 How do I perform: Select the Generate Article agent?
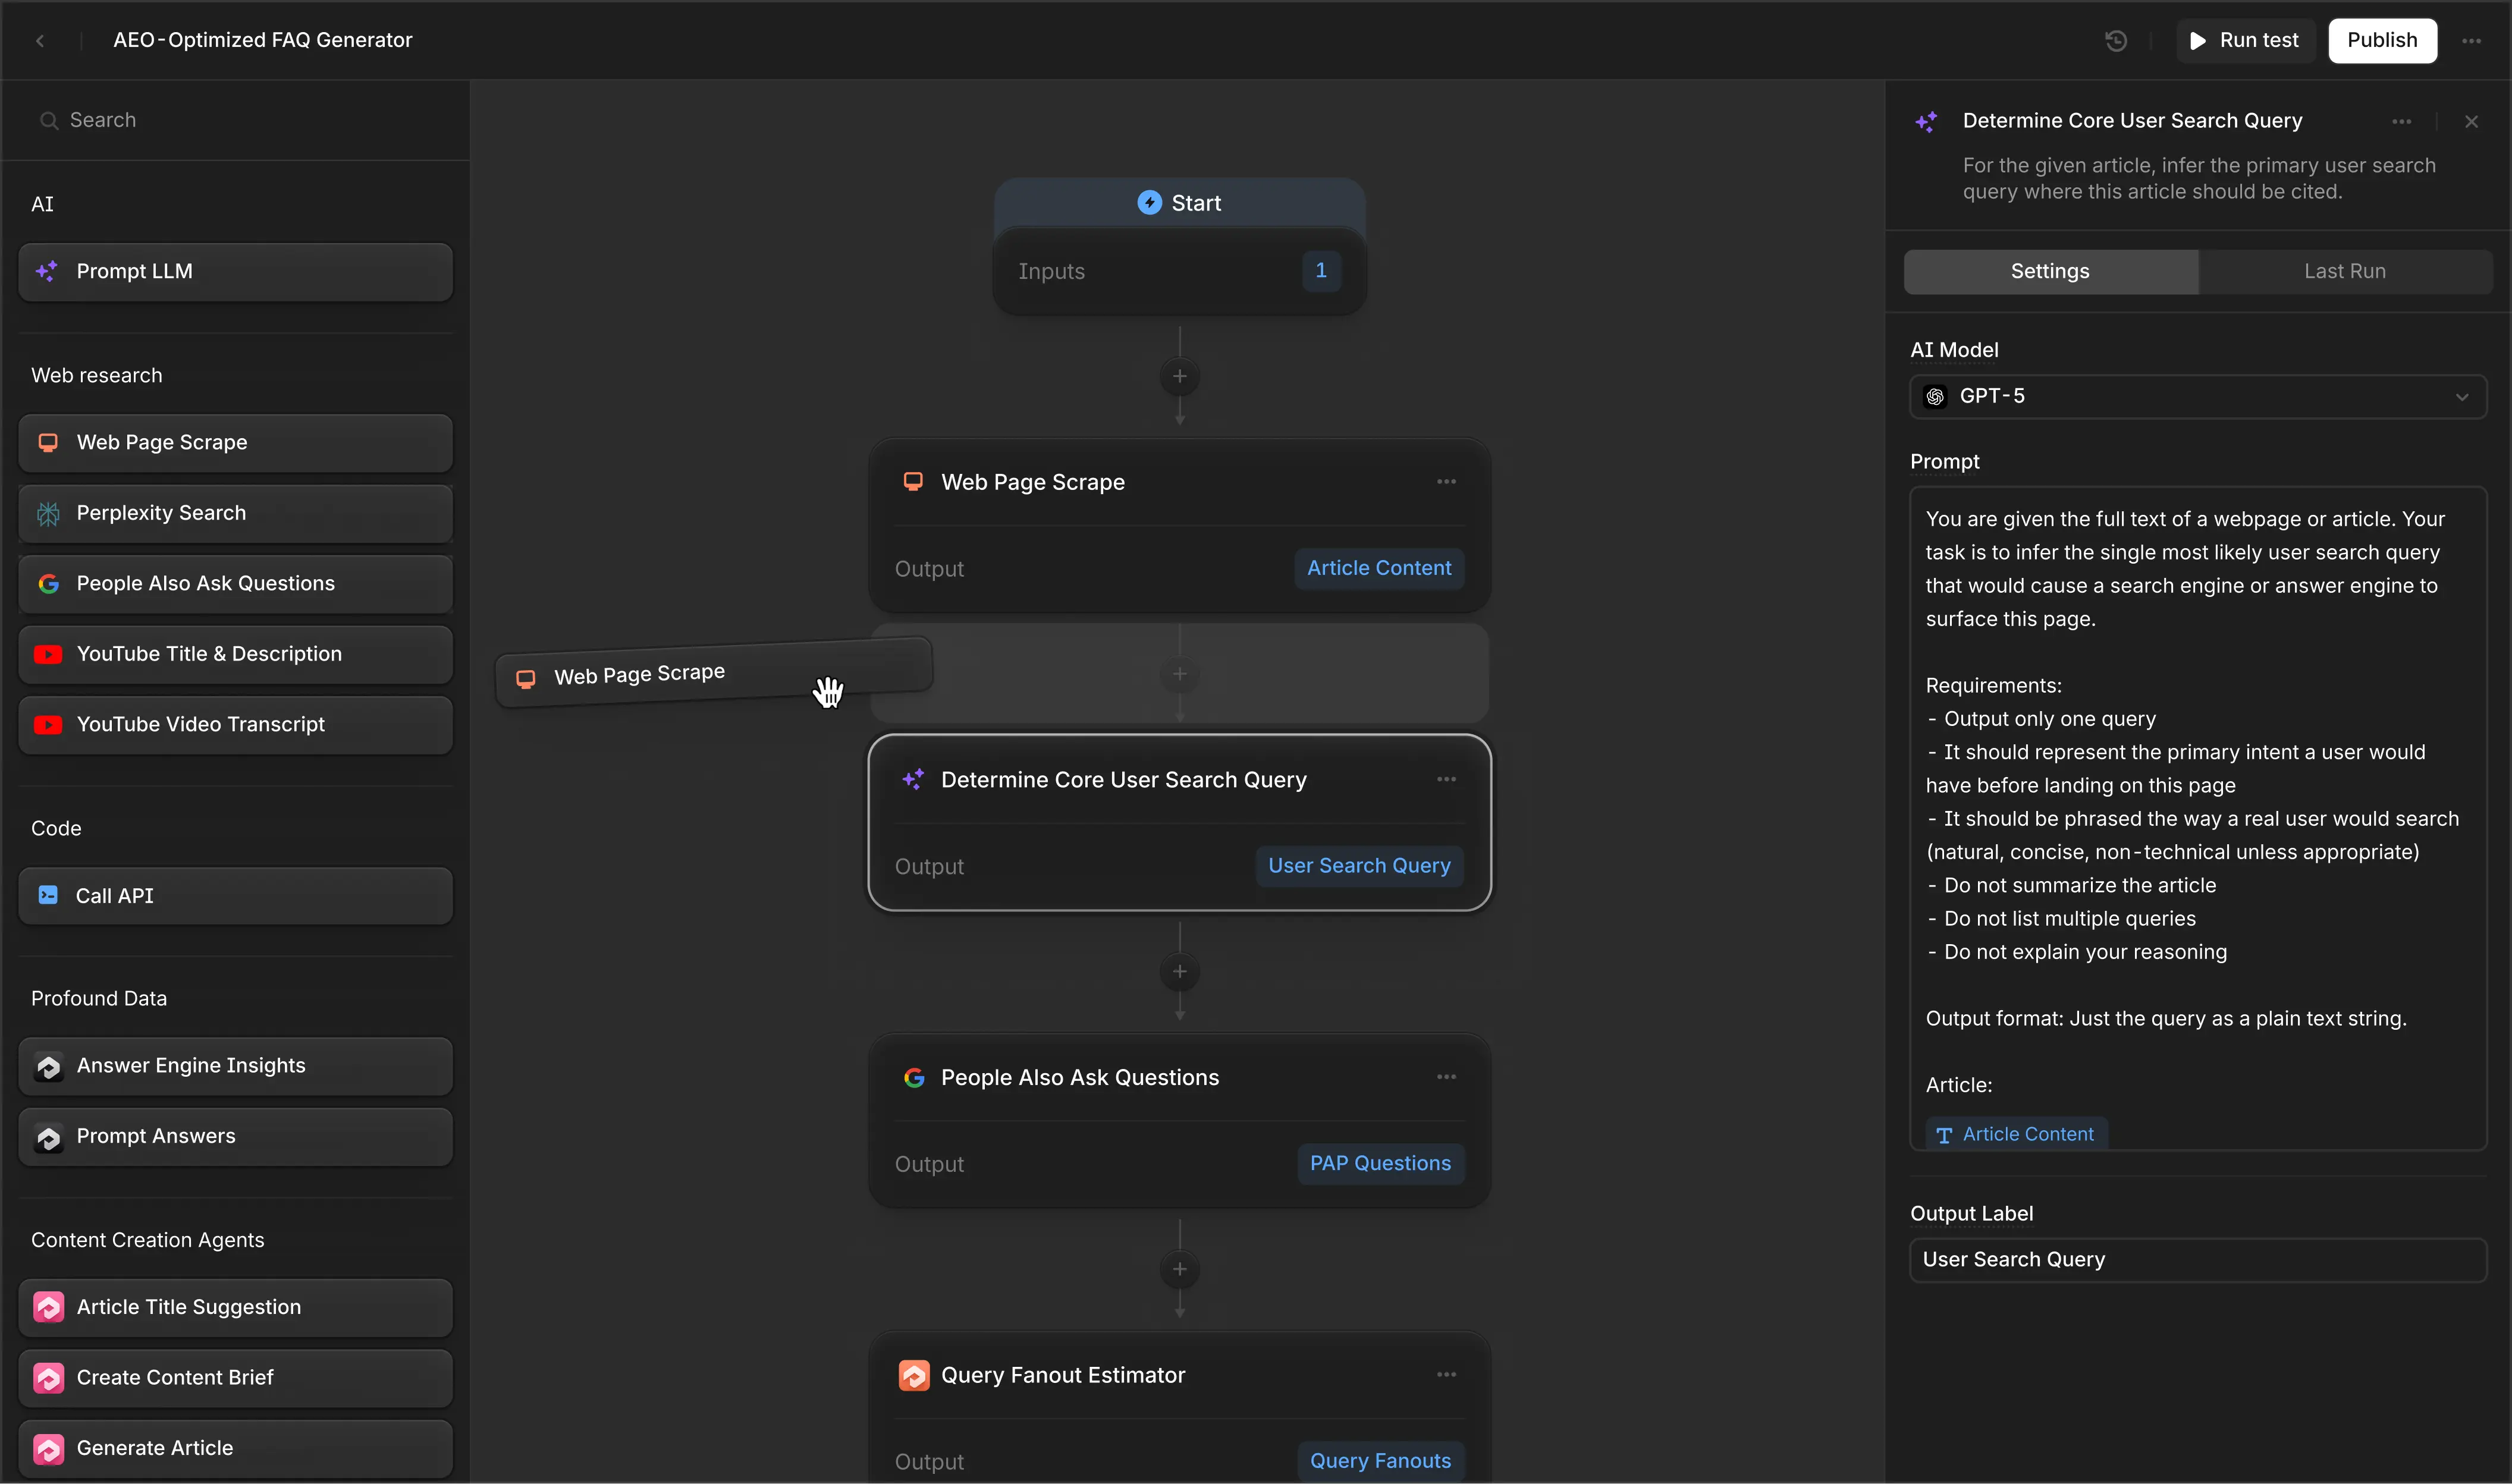coord(234,1447)
